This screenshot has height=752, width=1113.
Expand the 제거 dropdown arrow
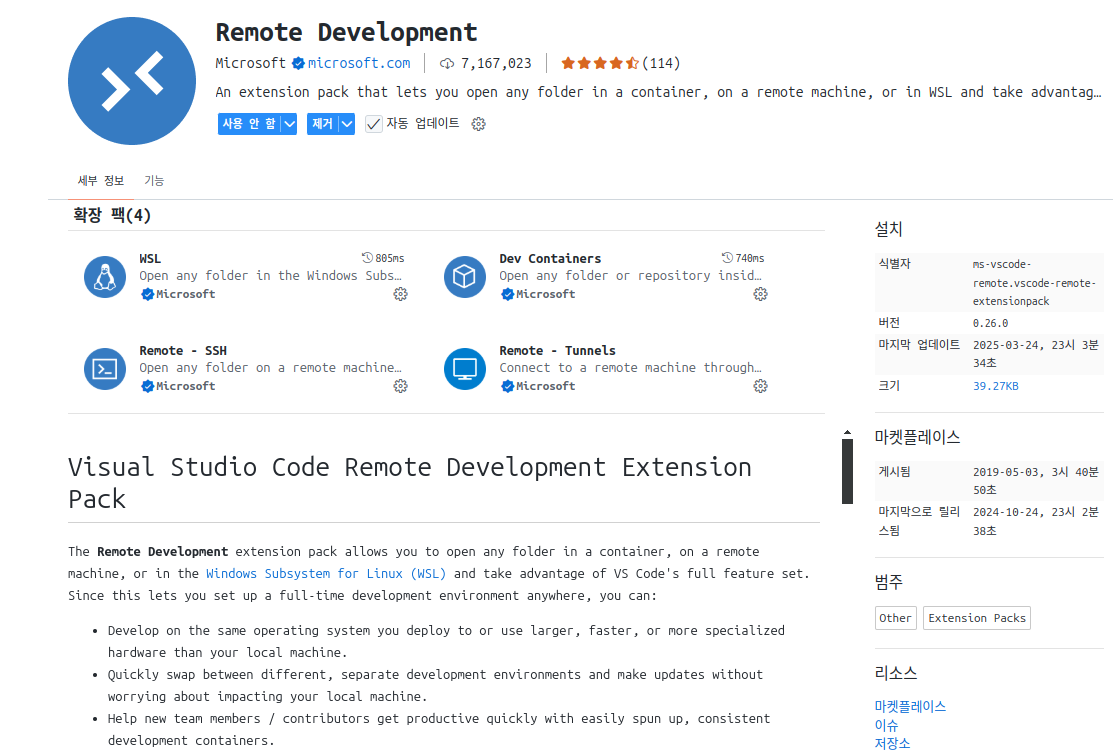pos(346,124)
